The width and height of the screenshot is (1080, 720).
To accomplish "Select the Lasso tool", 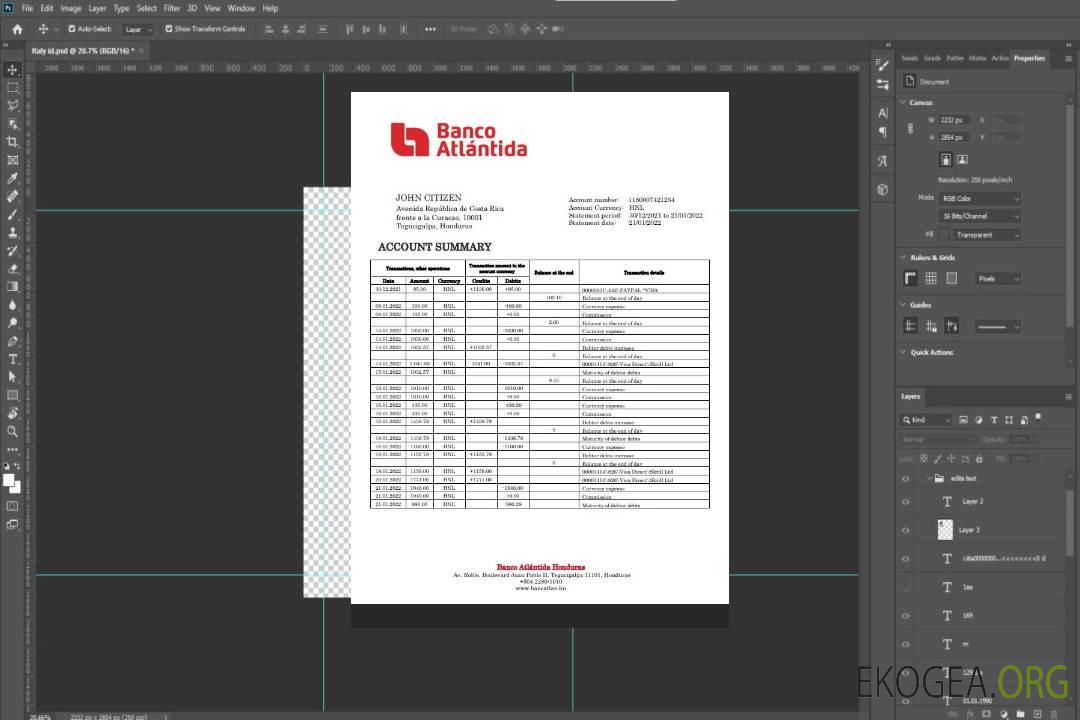I will [x=12, y=105].
